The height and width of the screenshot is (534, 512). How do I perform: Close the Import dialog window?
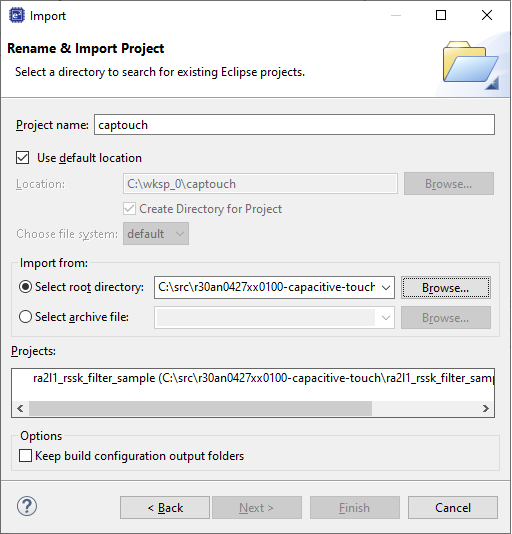click(487, 15)
